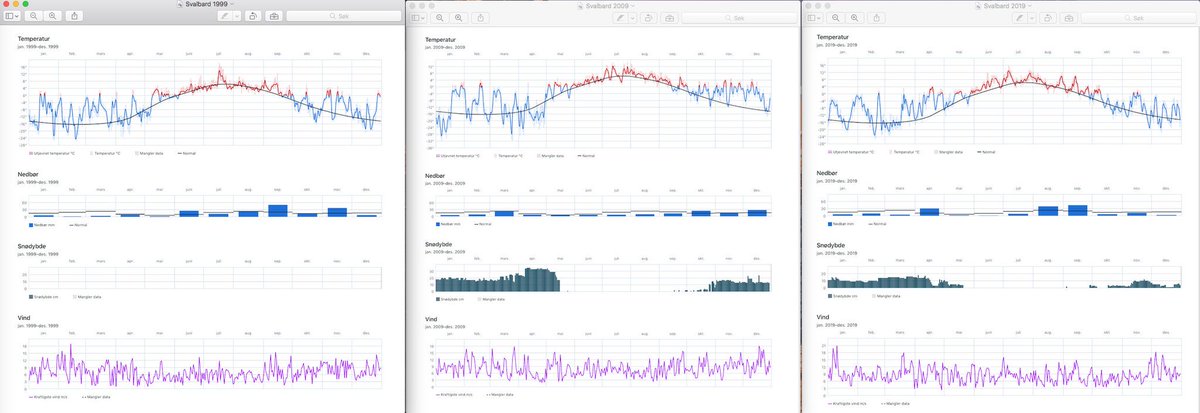Click the Søk search field in Svalbard 1999 window
This screenshot has width=1200, height=413.
coord(342,16)
